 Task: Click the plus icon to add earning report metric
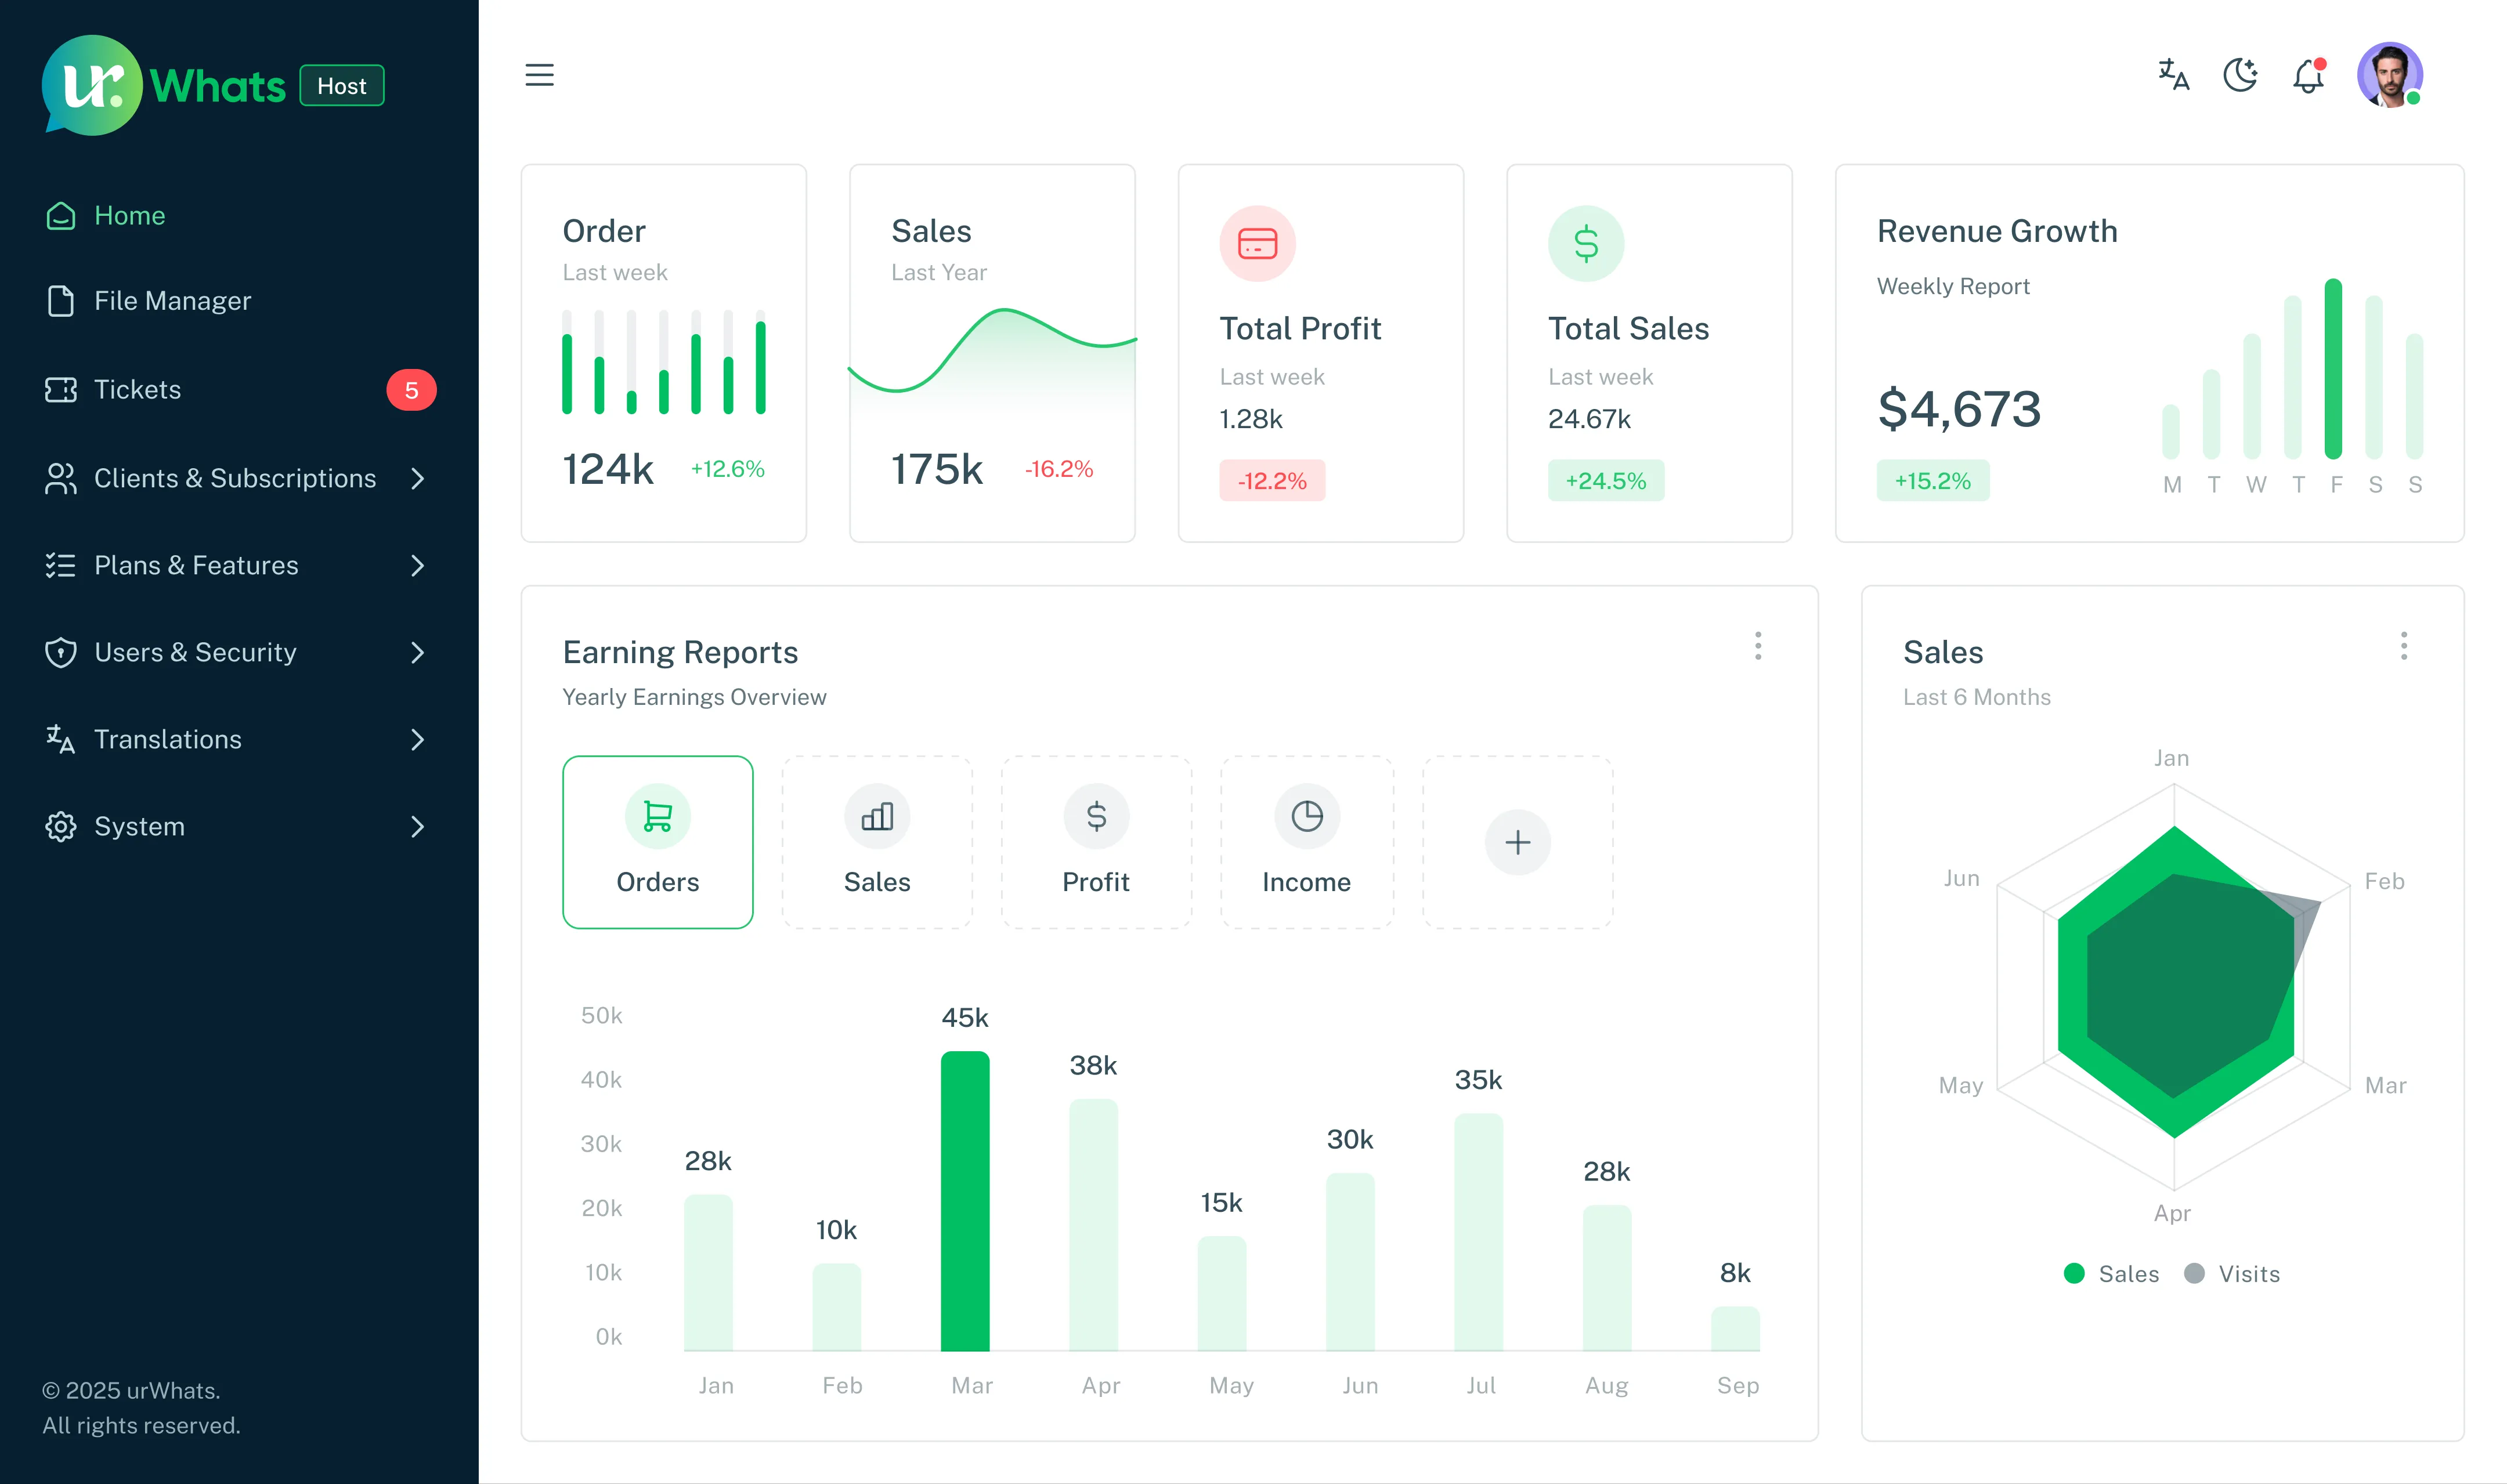[1517, 841]
